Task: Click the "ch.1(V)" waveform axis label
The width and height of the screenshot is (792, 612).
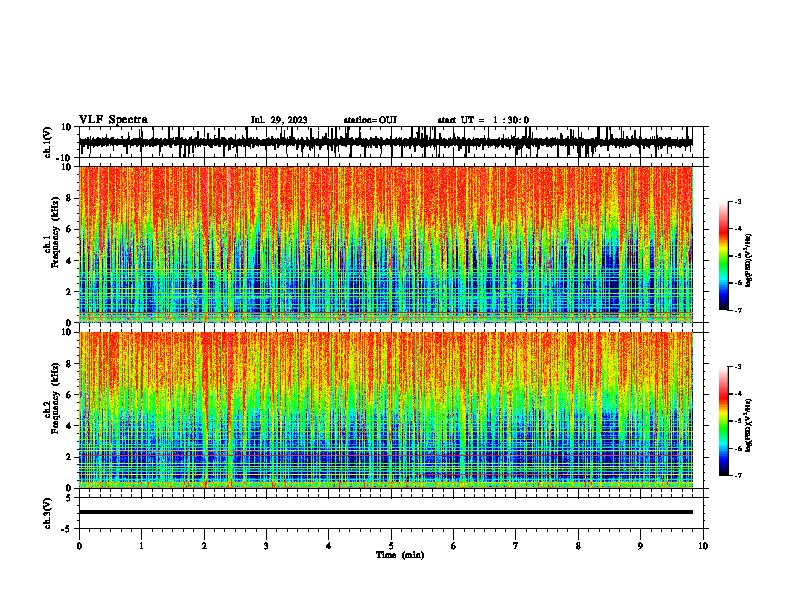Action: (x=48, y=142)
